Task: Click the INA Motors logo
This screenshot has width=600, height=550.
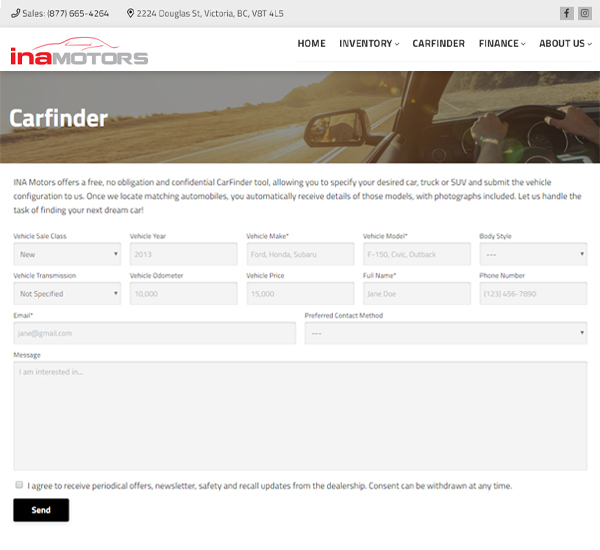Action: point(79,51)
